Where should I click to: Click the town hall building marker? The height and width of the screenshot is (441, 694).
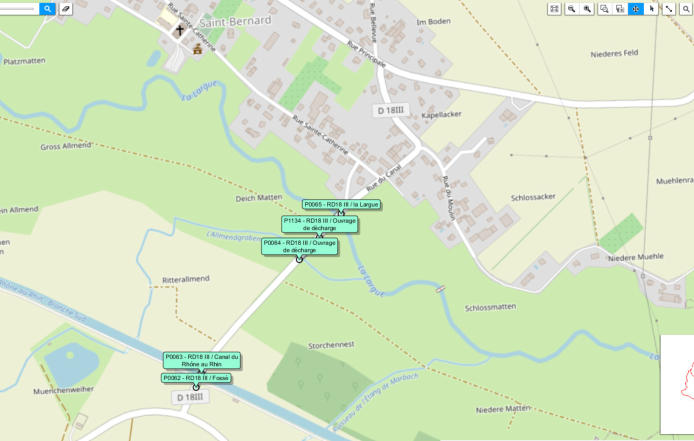(197, 49)
